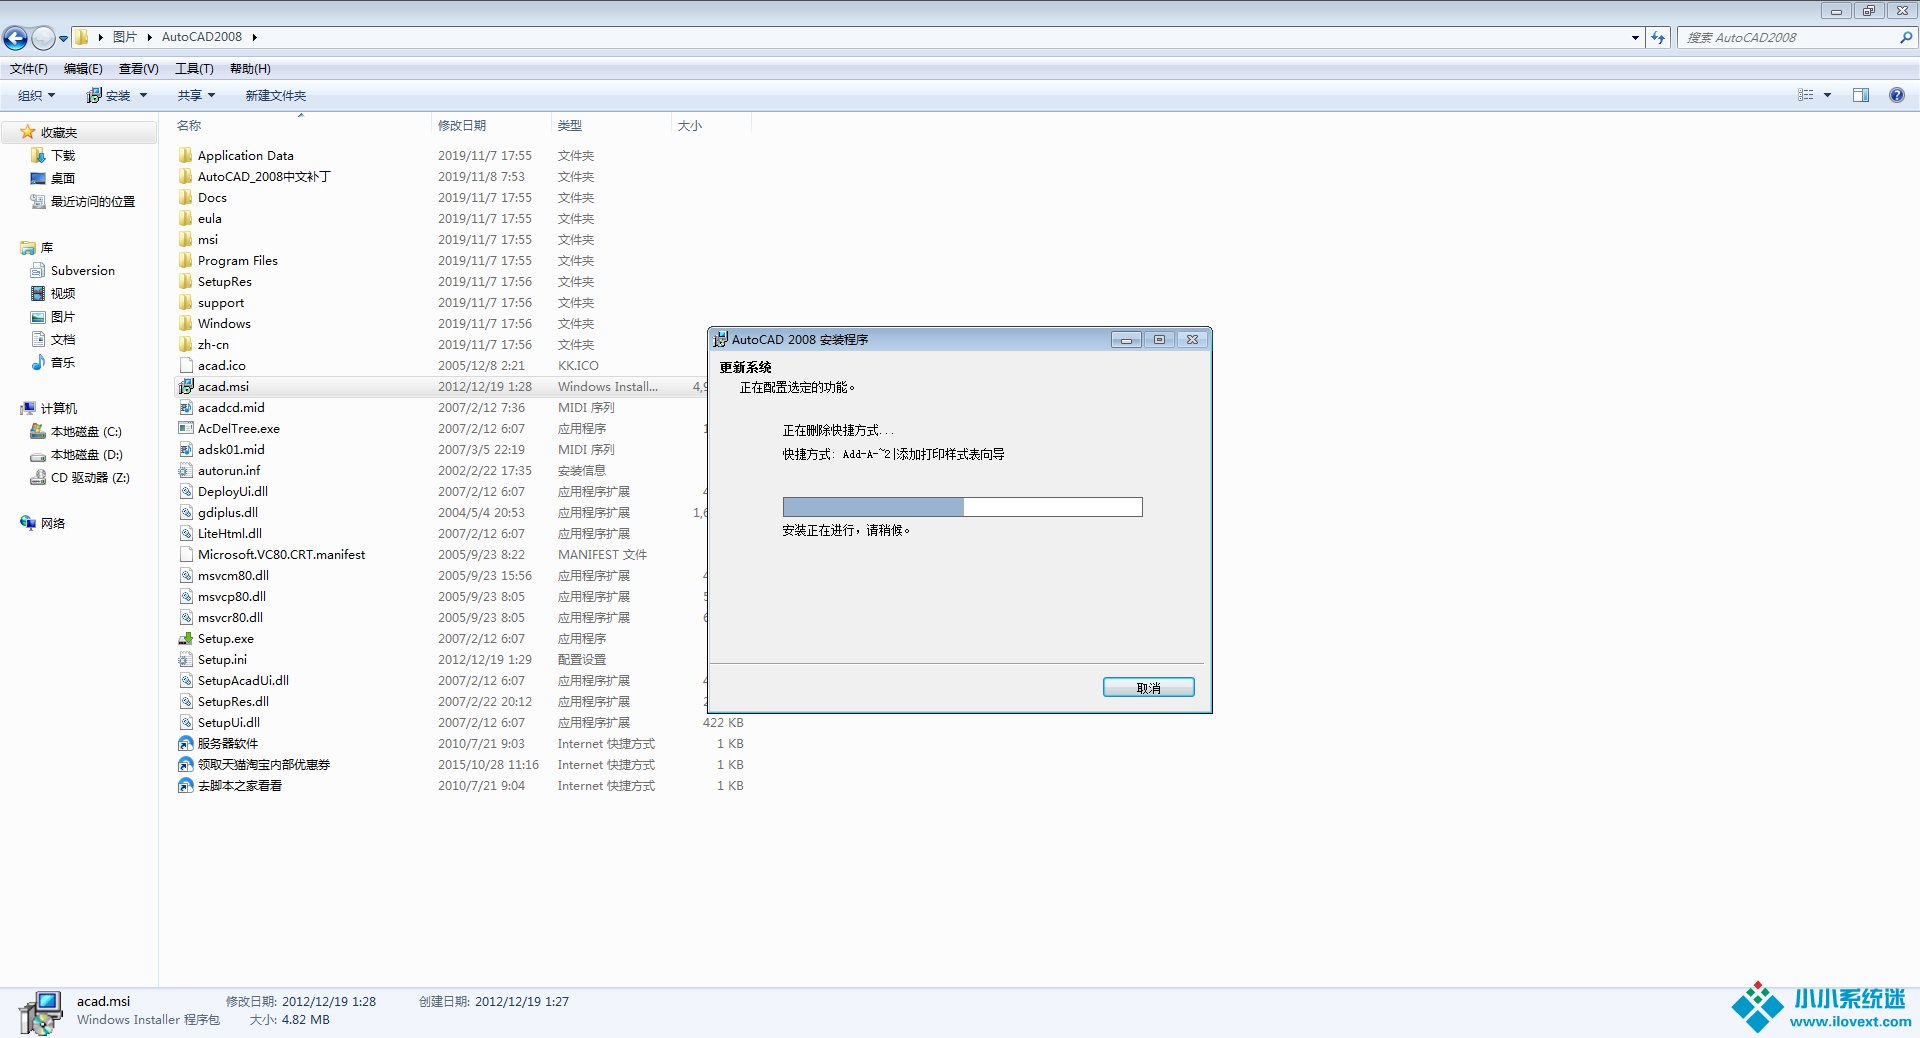
Task: Toggle the preview pane icon
Action: tap(1860, 95)
